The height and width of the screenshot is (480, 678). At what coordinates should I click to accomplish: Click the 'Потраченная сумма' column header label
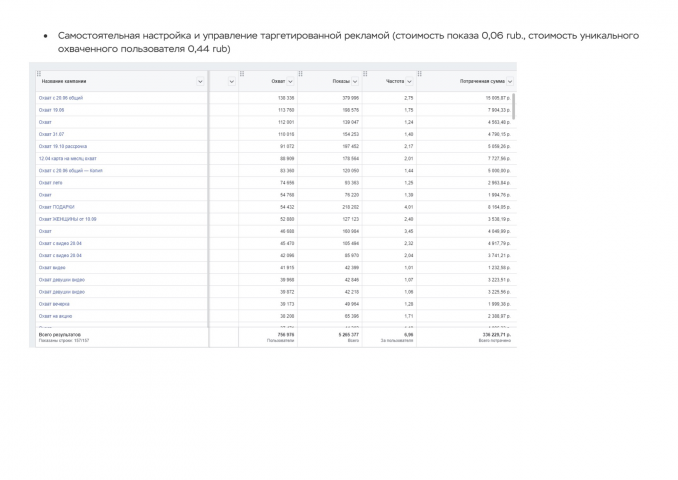482,81
